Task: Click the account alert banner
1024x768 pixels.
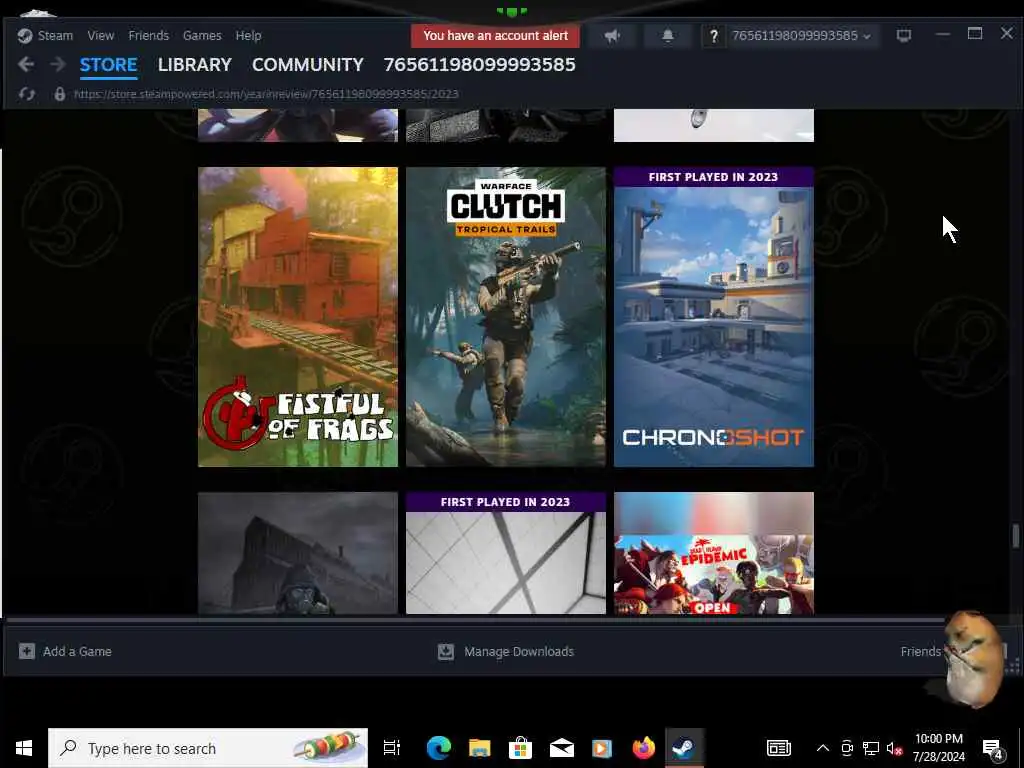Action: tap(495, 35)
